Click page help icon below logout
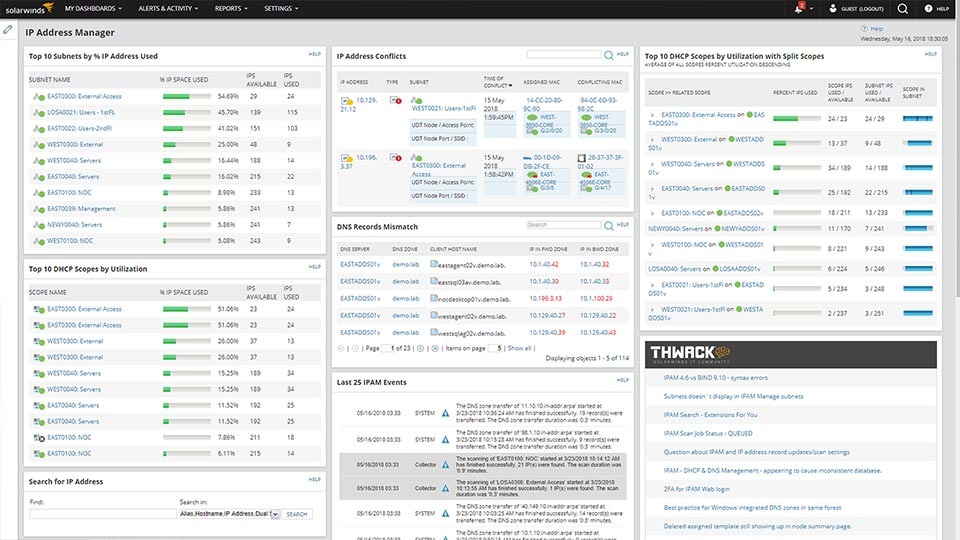Viewport: 960px width, 540px height. coord(864,29)
